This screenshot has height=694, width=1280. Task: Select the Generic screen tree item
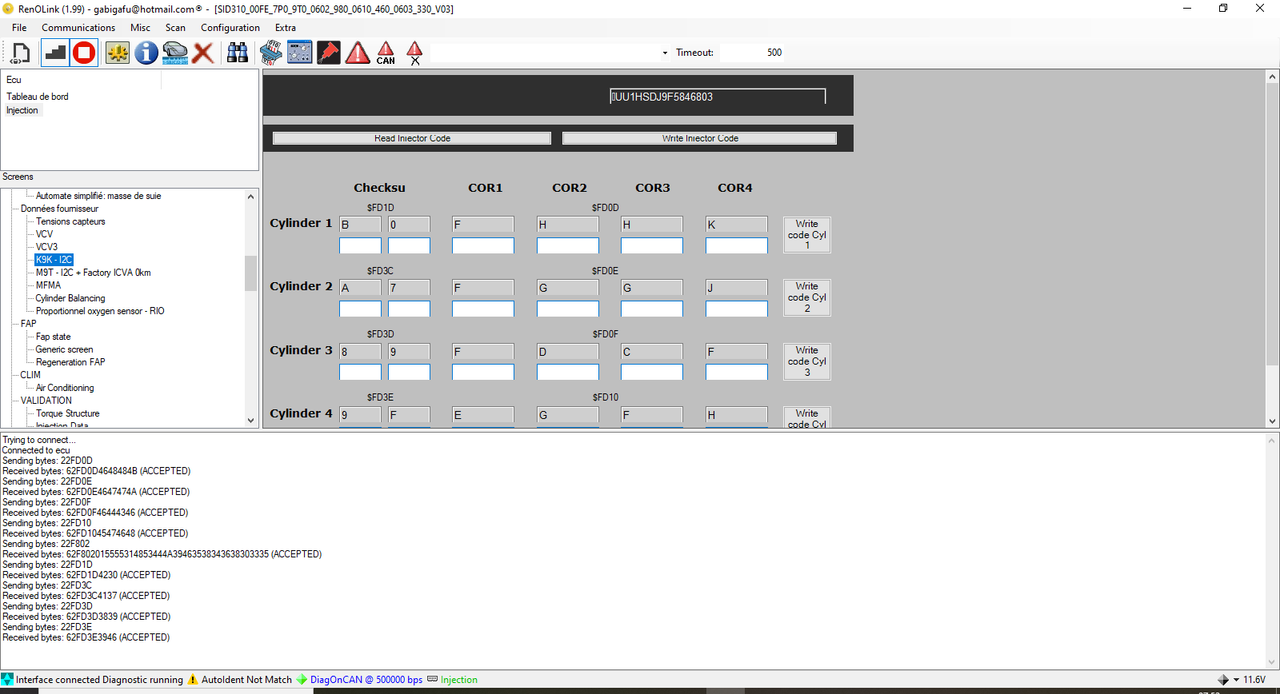point(64,350)
